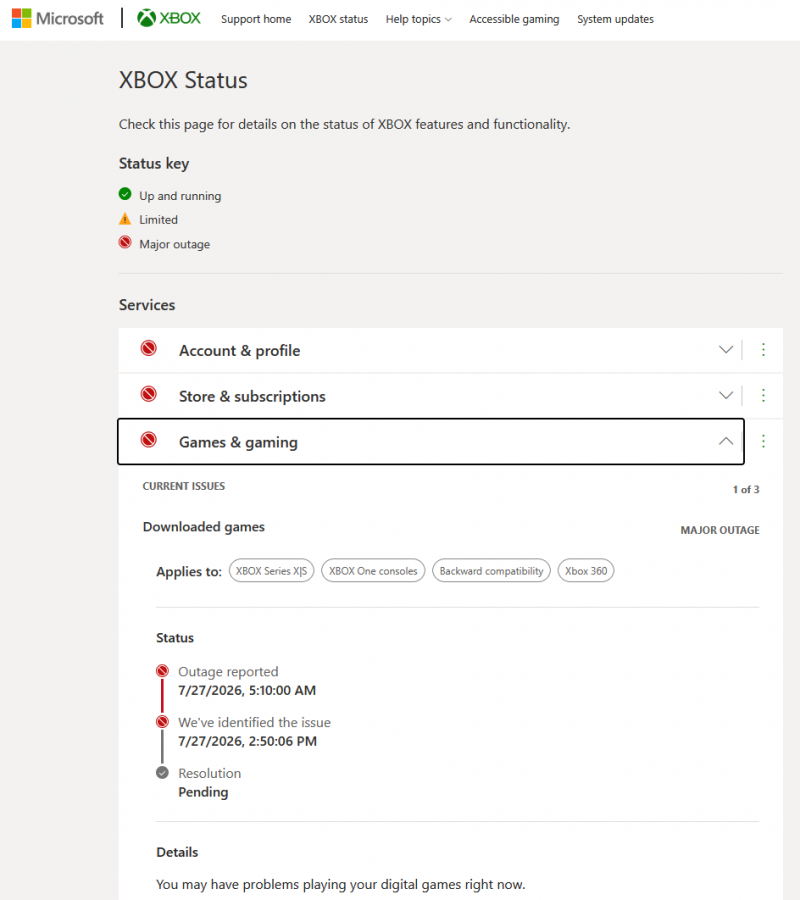This screenshot has width=800, height=900.
Task: Click the Account & profile heading
Action: [239, 351]
